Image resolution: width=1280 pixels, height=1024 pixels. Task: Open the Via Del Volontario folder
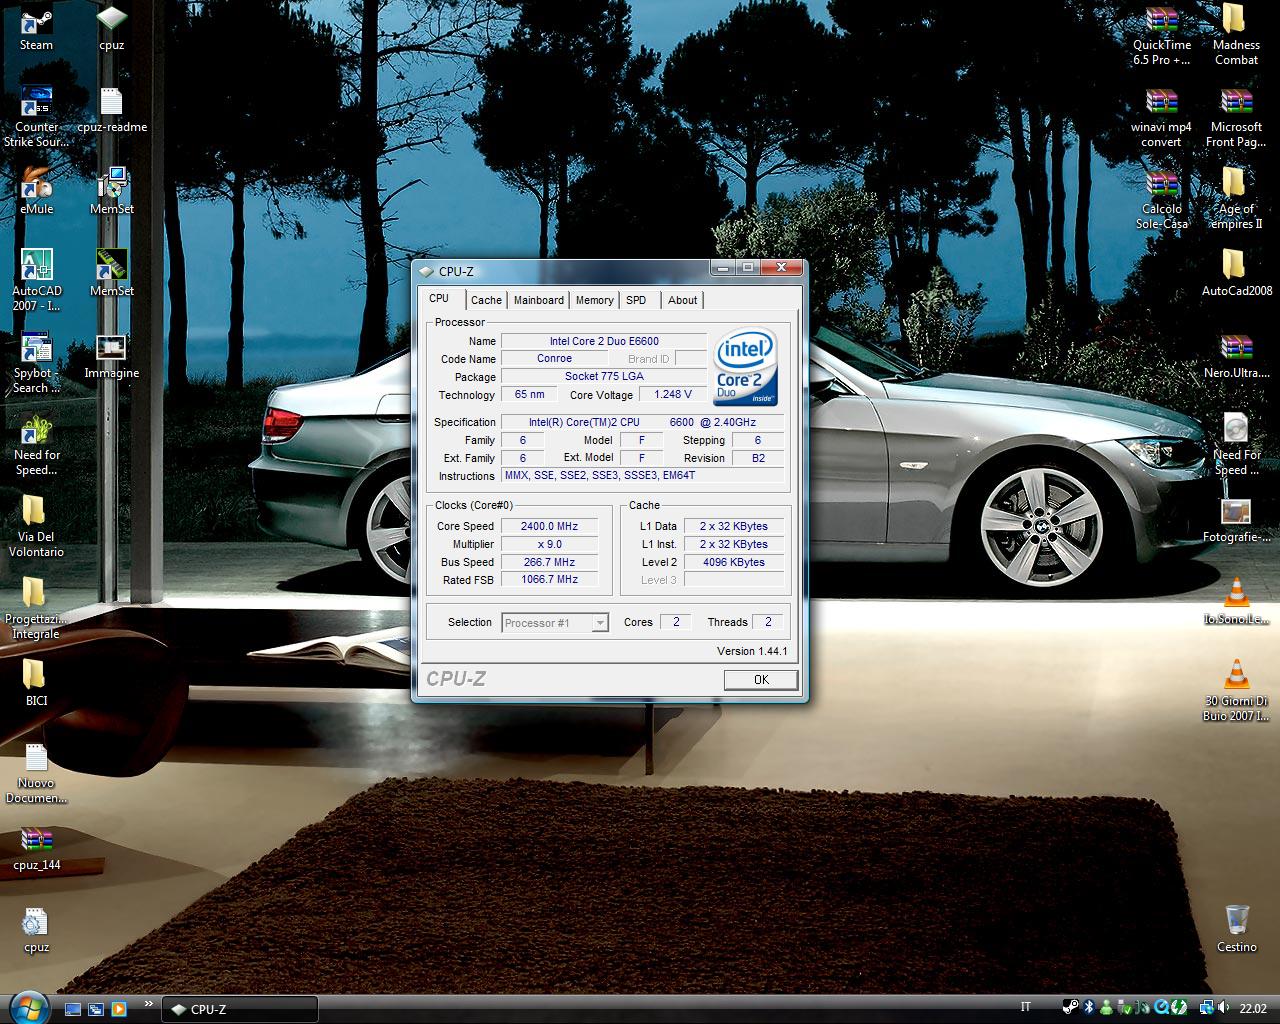[36, 527]
